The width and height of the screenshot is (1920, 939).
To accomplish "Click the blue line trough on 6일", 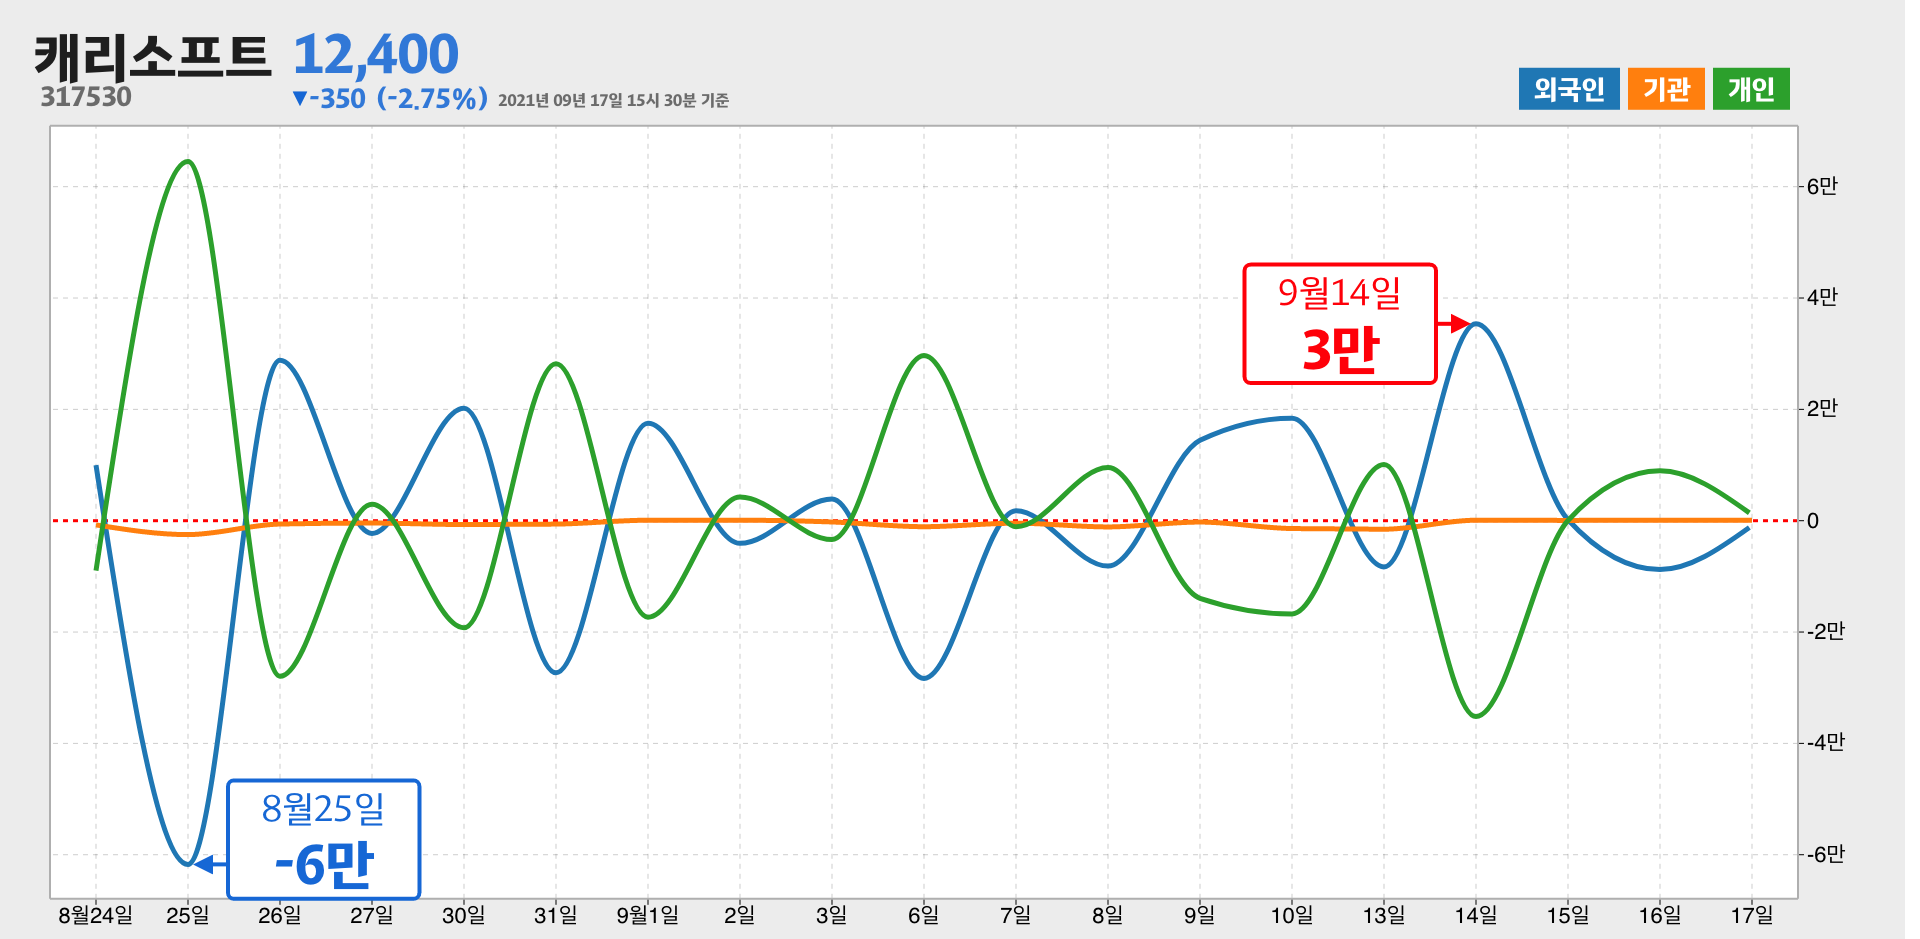I will (x=924, y=678).
